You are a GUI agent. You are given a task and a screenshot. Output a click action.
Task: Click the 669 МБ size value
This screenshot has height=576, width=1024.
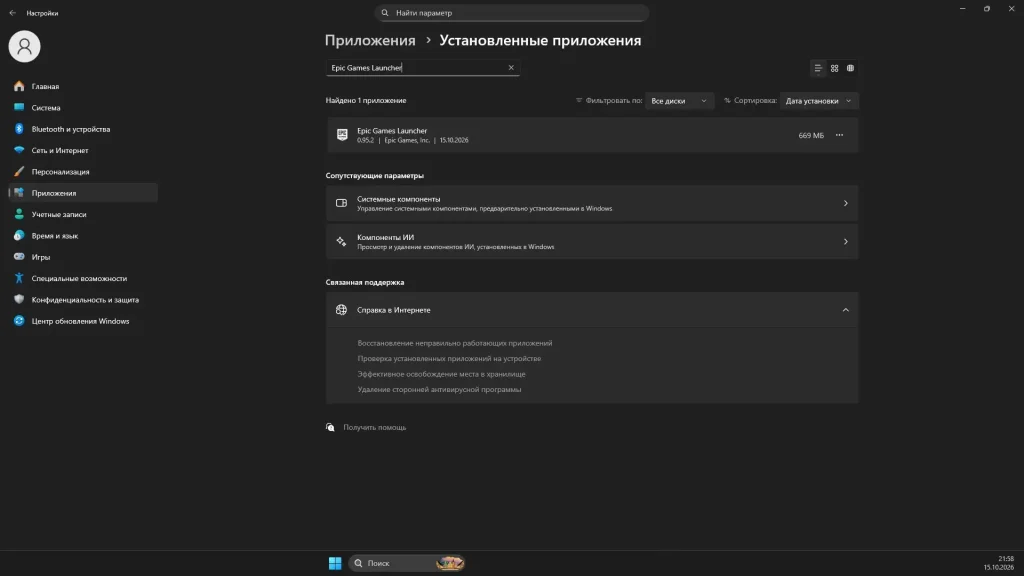[x=811, y=135]
